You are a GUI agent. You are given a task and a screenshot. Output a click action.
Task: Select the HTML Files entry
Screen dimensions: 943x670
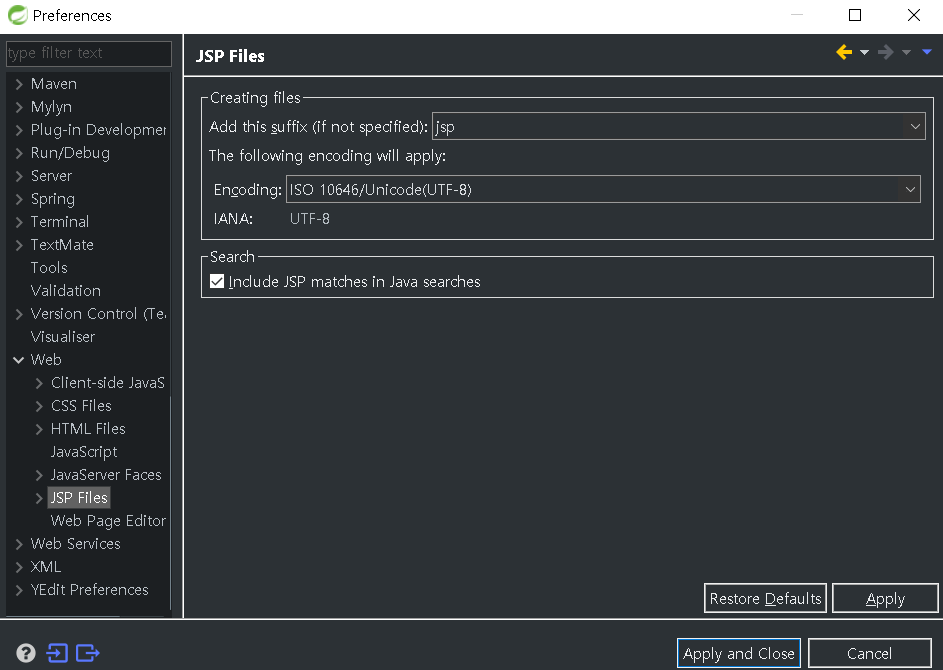[x=88, y=429]
